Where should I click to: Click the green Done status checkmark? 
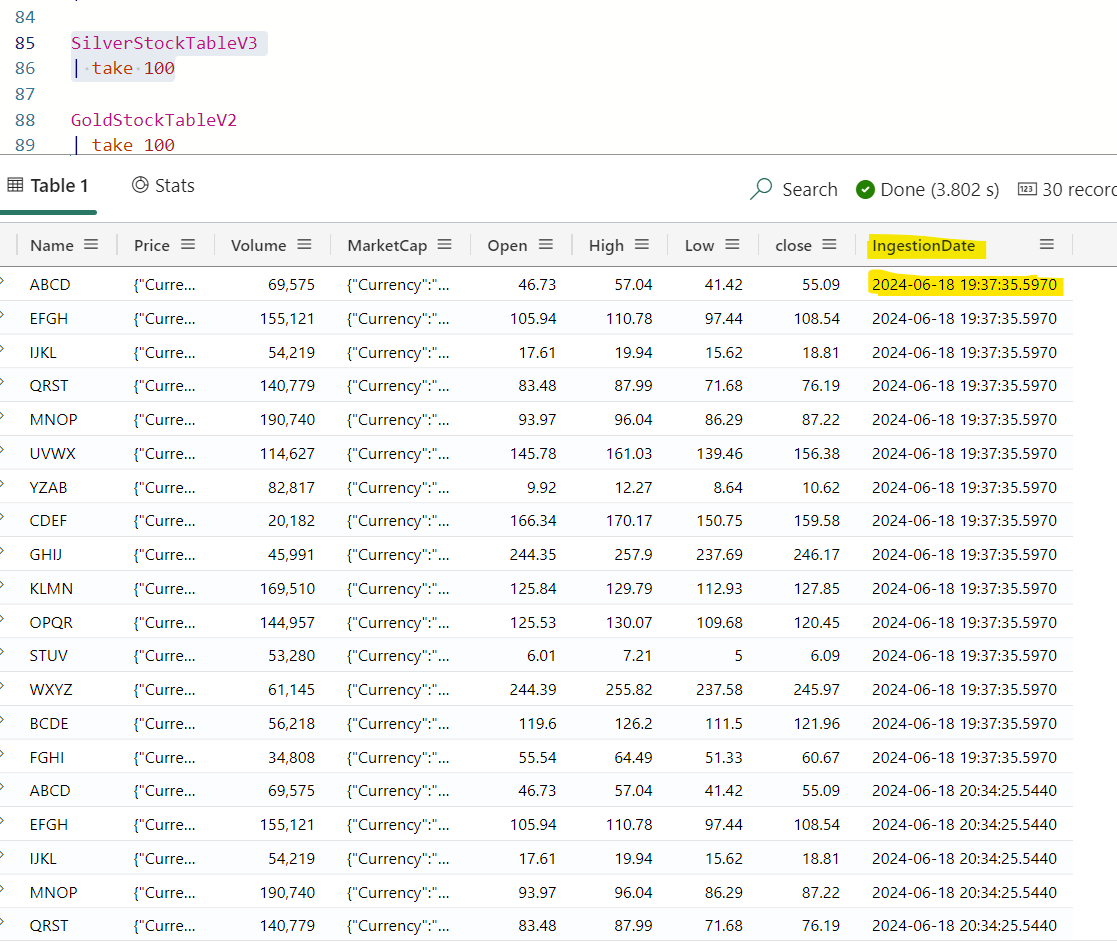(864, 188)
